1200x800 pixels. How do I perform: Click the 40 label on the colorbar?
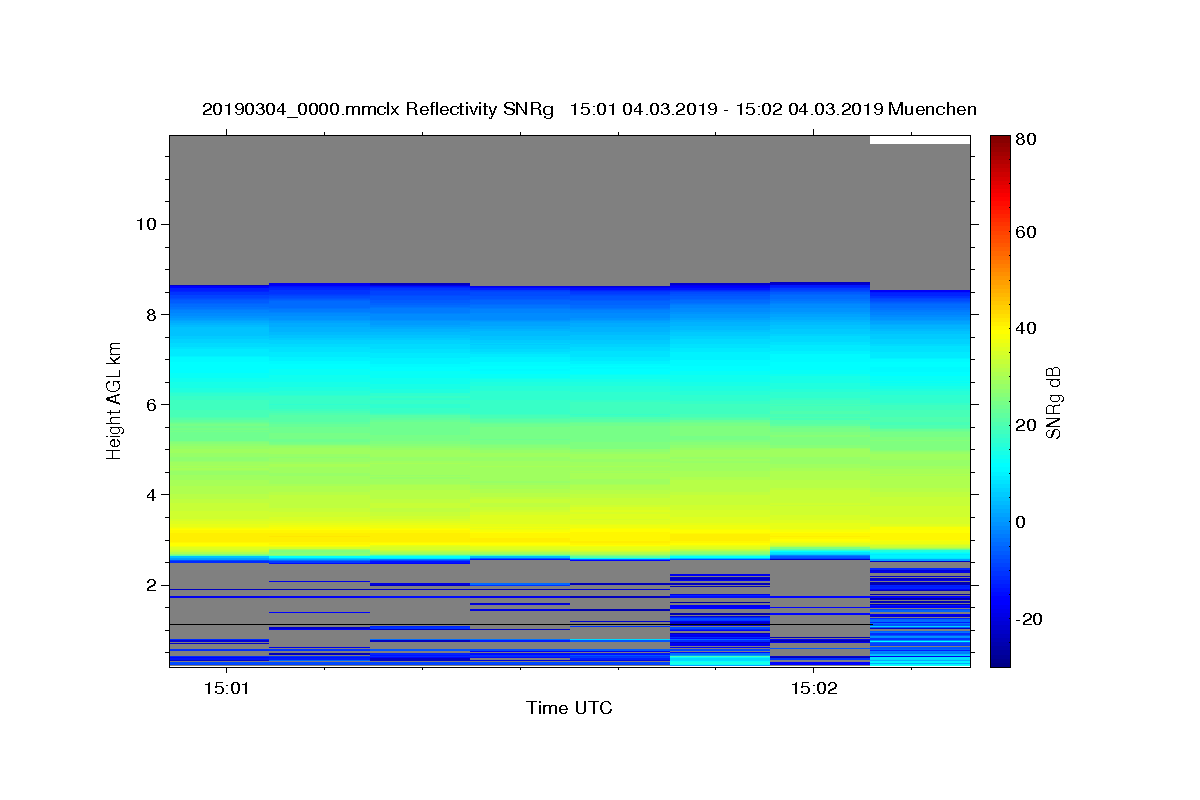pyautogui.click(x=1026, y=328)
